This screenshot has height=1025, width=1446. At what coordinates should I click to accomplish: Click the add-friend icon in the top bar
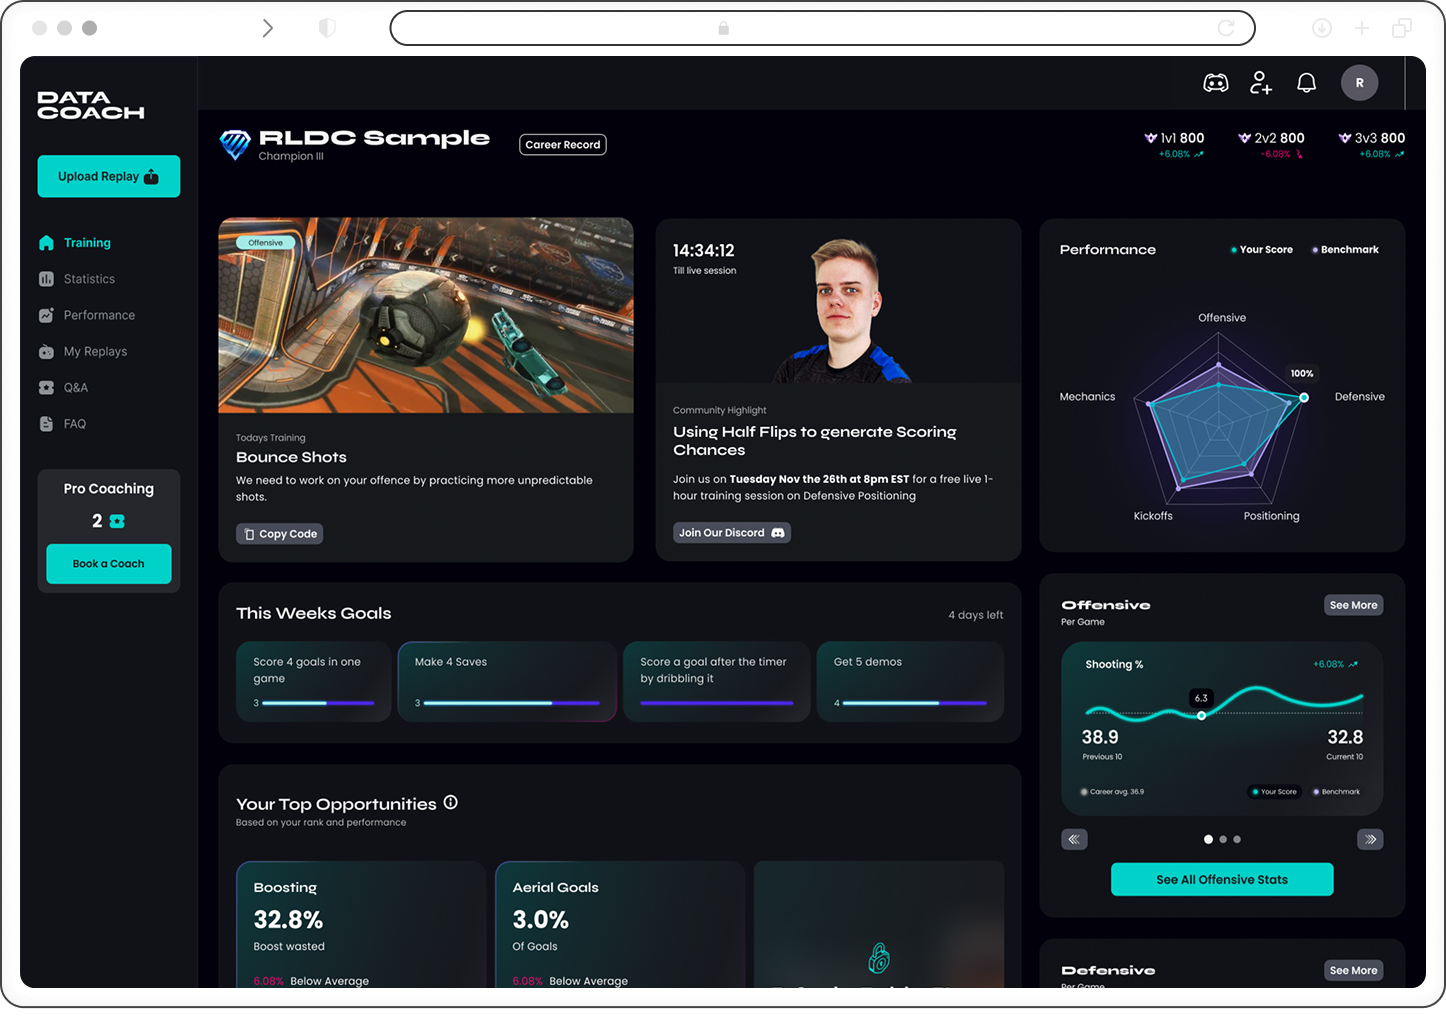(x=1261, y=83)
